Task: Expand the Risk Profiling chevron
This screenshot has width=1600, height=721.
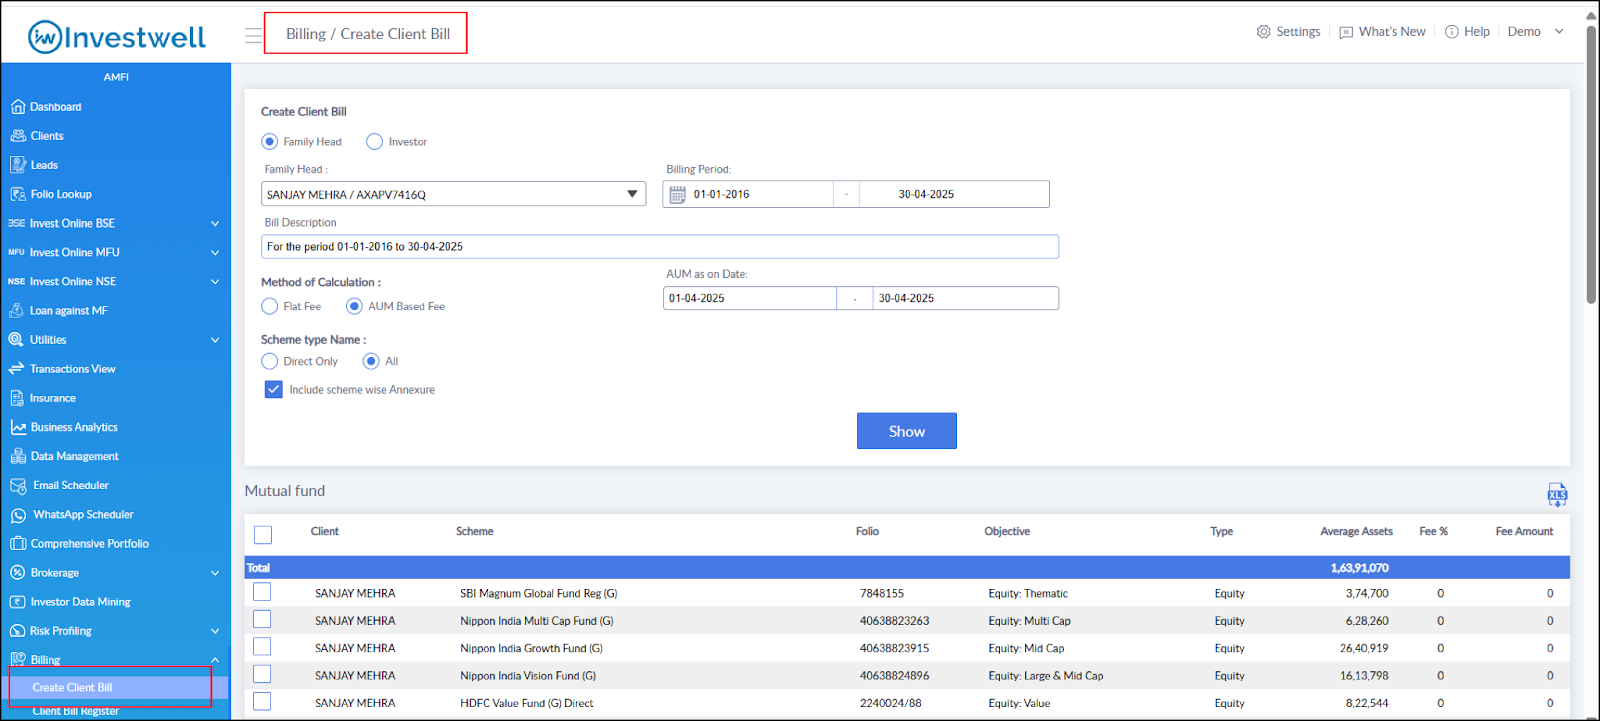Action: click(x=215, y=631)
